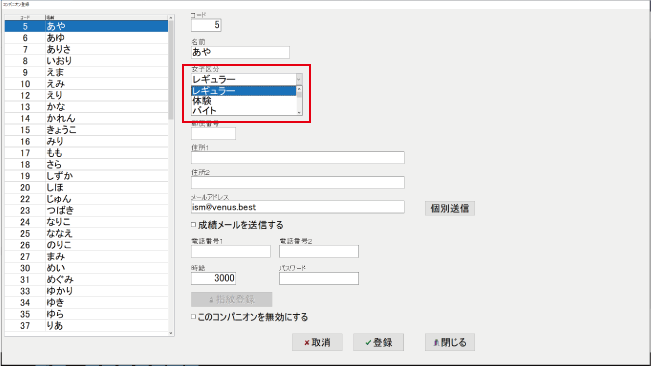This screenshot has height=366, width=651.
Task: Focus the メールアドレス field
Action: [298, 207]
